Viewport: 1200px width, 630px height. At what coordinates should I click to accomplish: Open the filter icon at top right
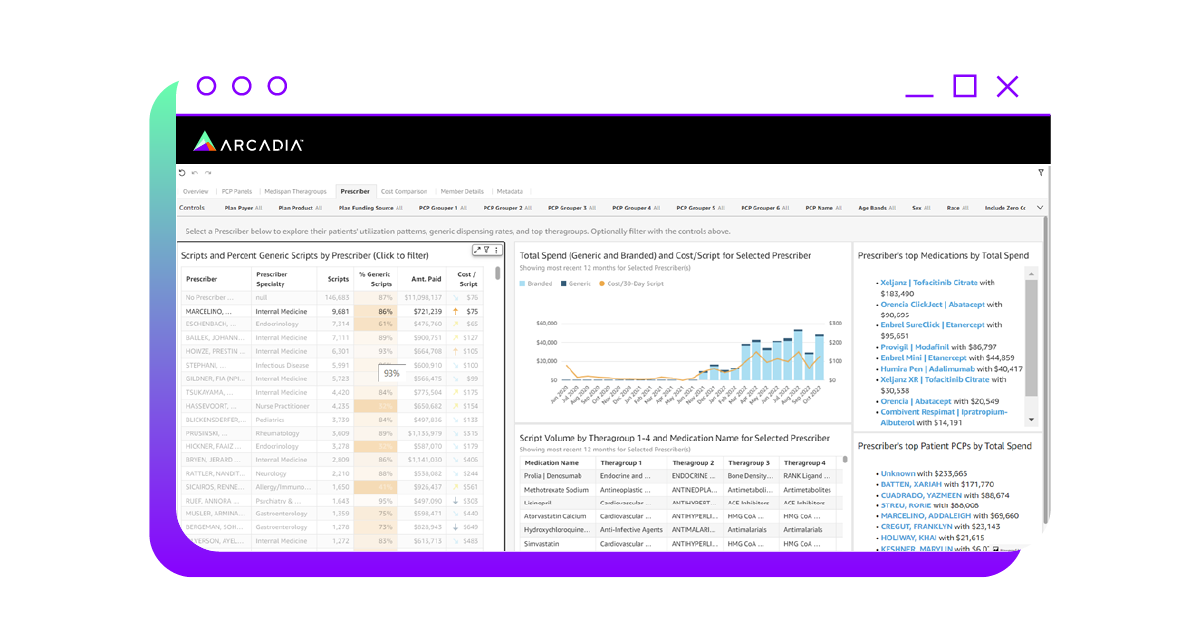tap(1040, 172)
